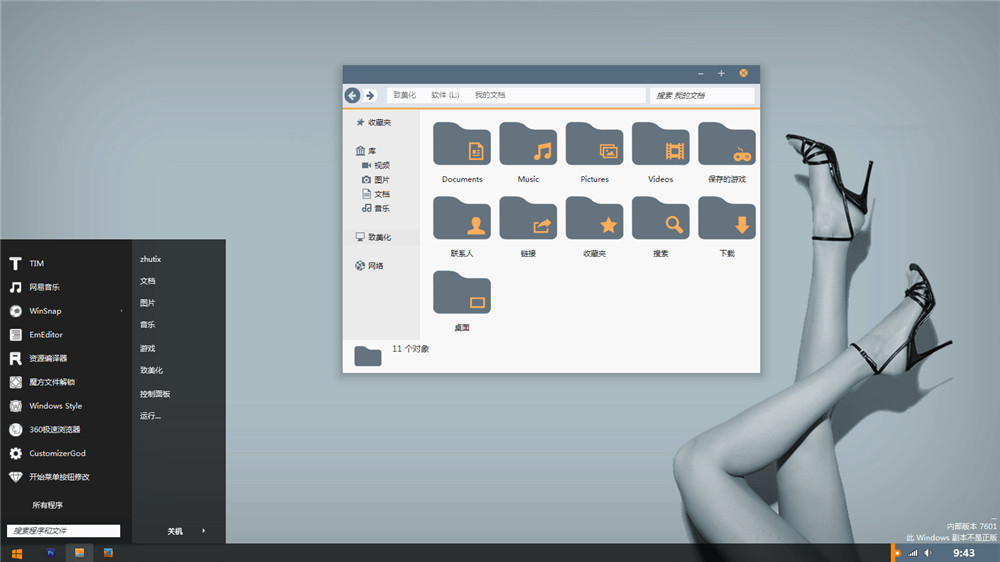Open the 下载 downloads folder
Image resolution: width=1000 pixels, height=562 pixels.
click(x=726, y=220)
